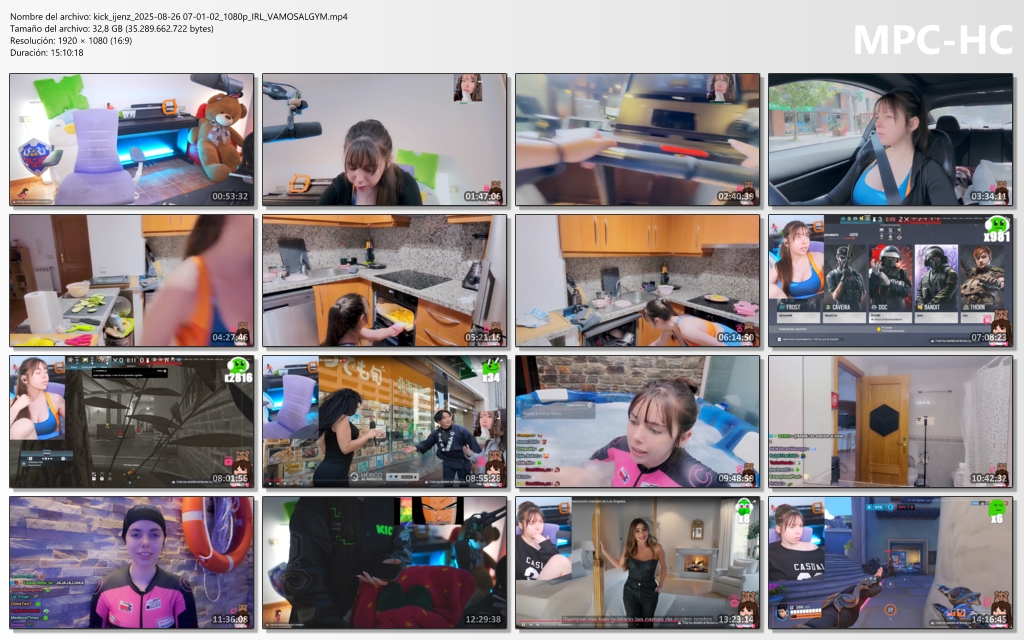1024x640 pixels.
Task: Select the lifebuoy thumbnail at 11:36:08
Action: pyautogui.click(x=132, y=563)
